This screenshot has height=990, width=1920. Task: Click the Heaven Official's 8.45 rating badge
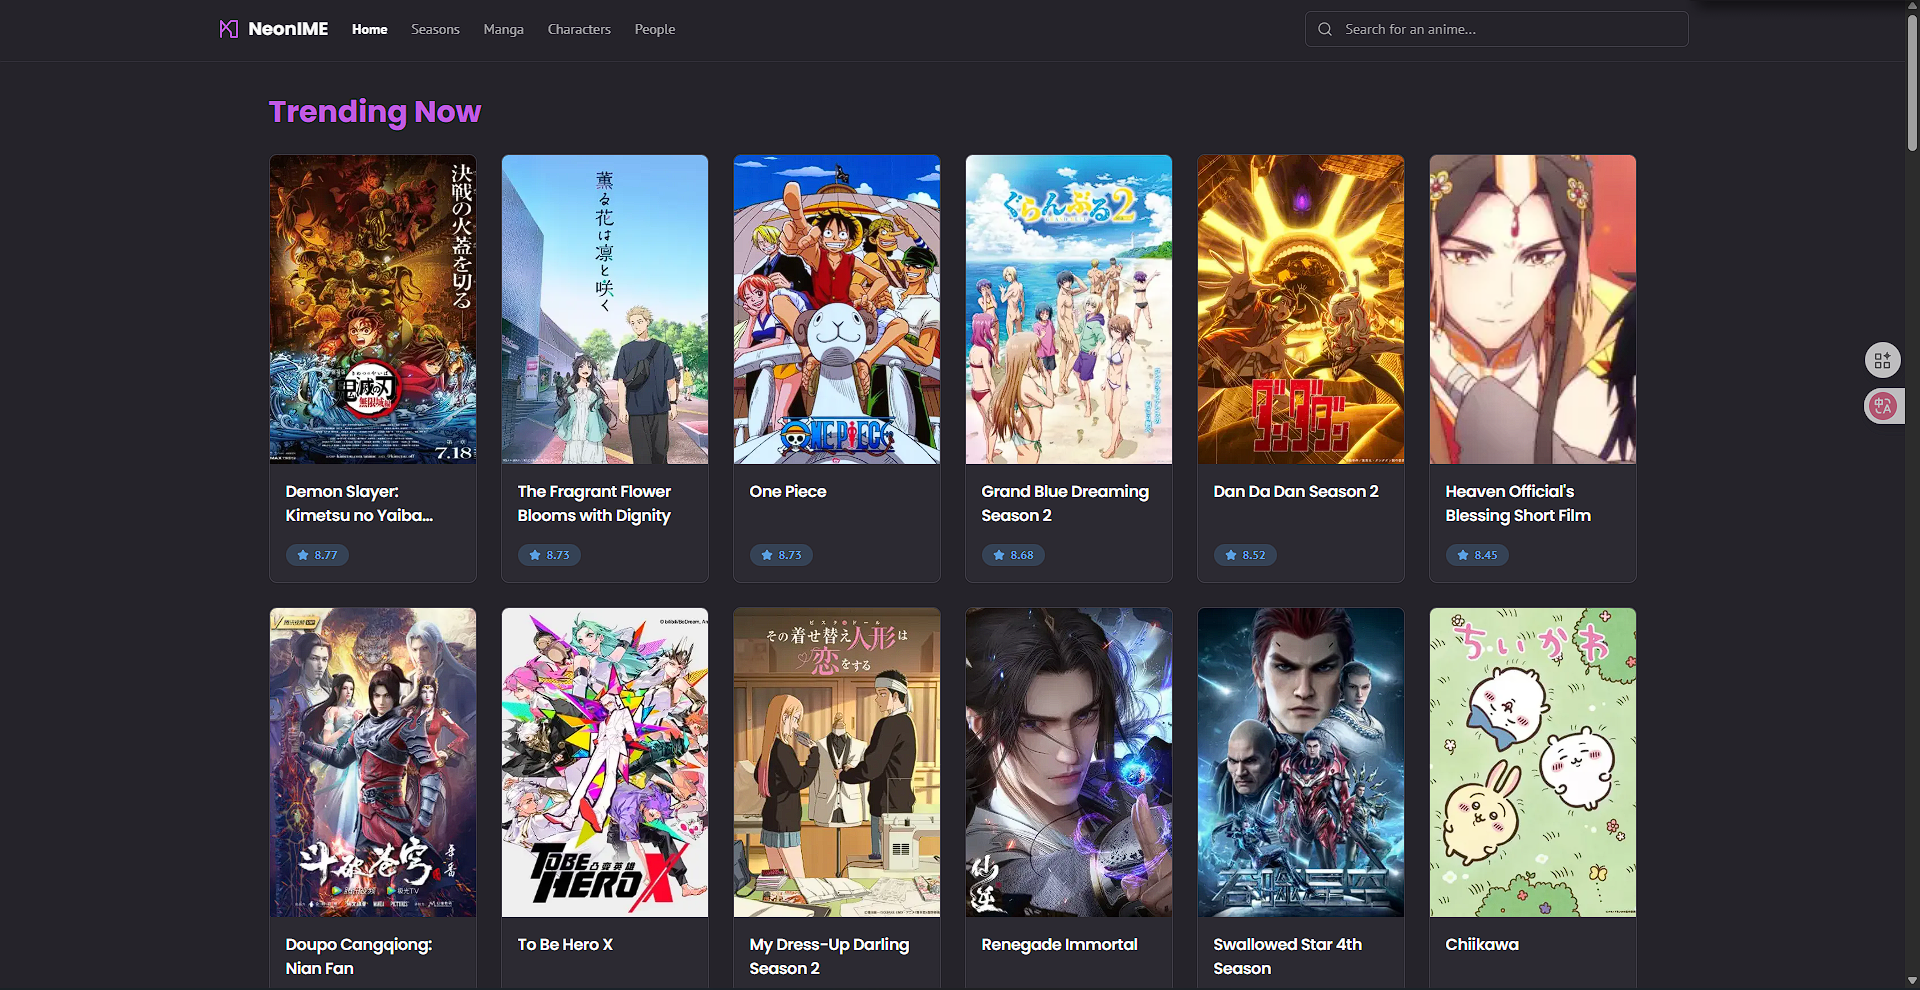1477,555
